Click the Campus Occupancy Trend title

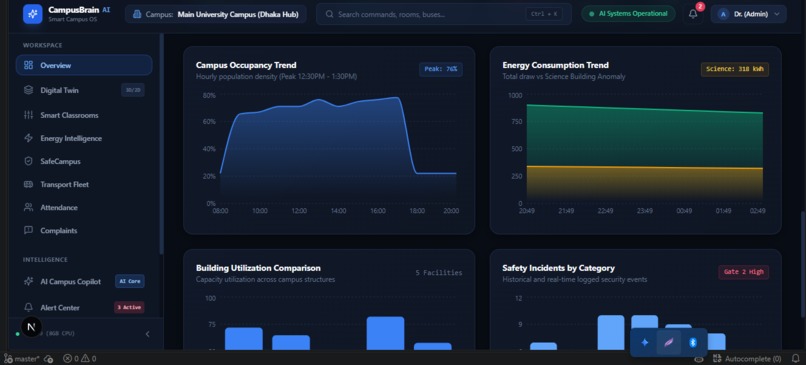click(246, 65)
